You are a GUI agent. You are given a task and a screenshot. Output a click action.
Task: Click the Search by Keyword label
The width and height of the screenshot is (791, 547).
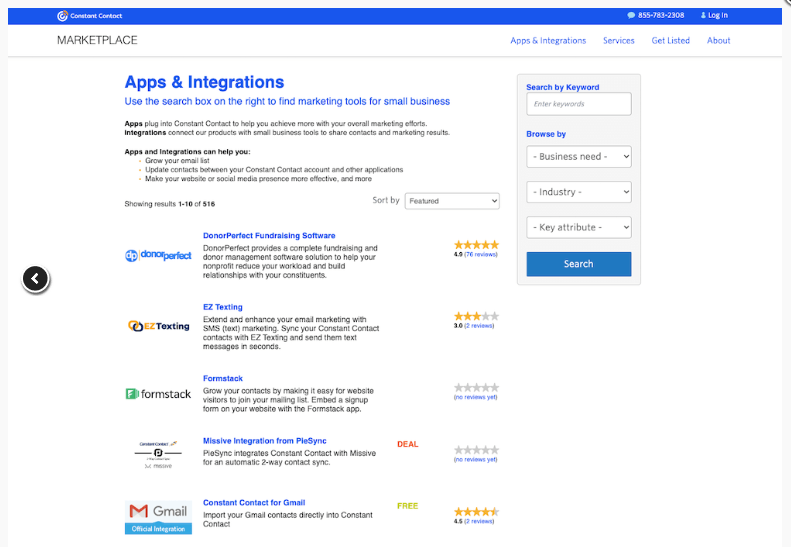pos(562,87)
